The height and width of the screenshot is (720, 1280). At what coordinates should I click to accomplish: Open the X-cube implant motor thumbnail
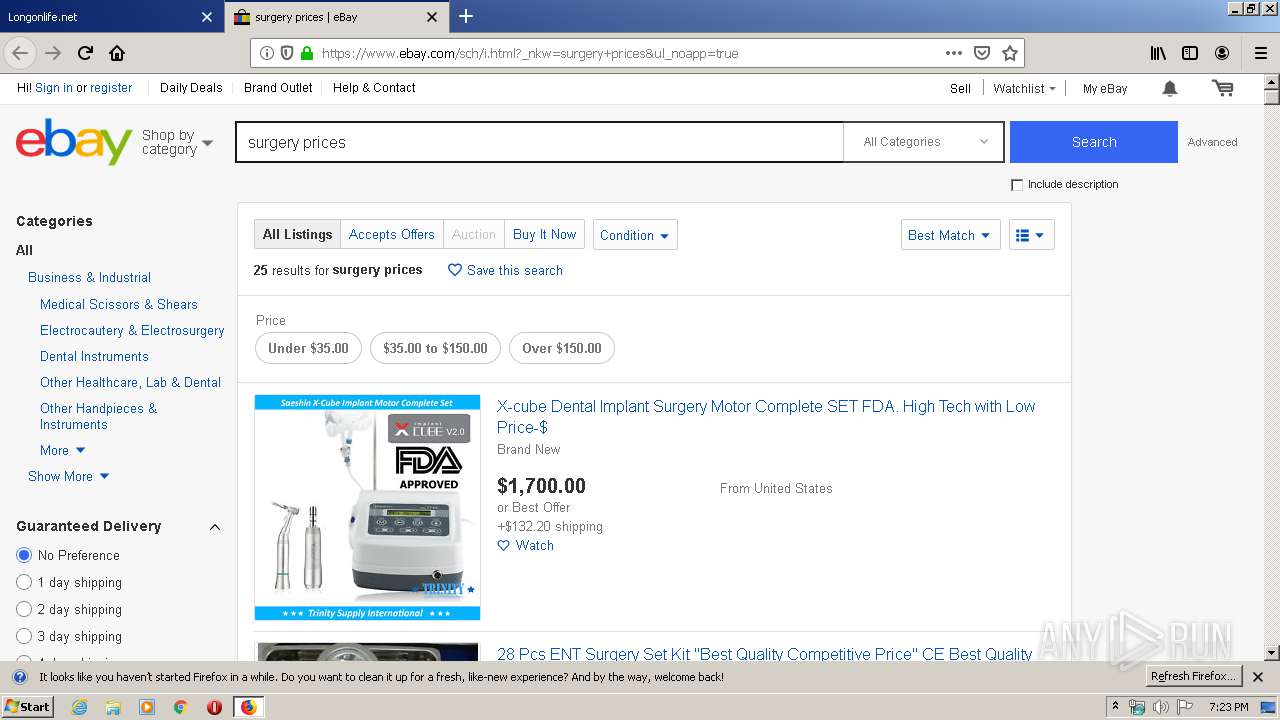click(x=367, y=507)
